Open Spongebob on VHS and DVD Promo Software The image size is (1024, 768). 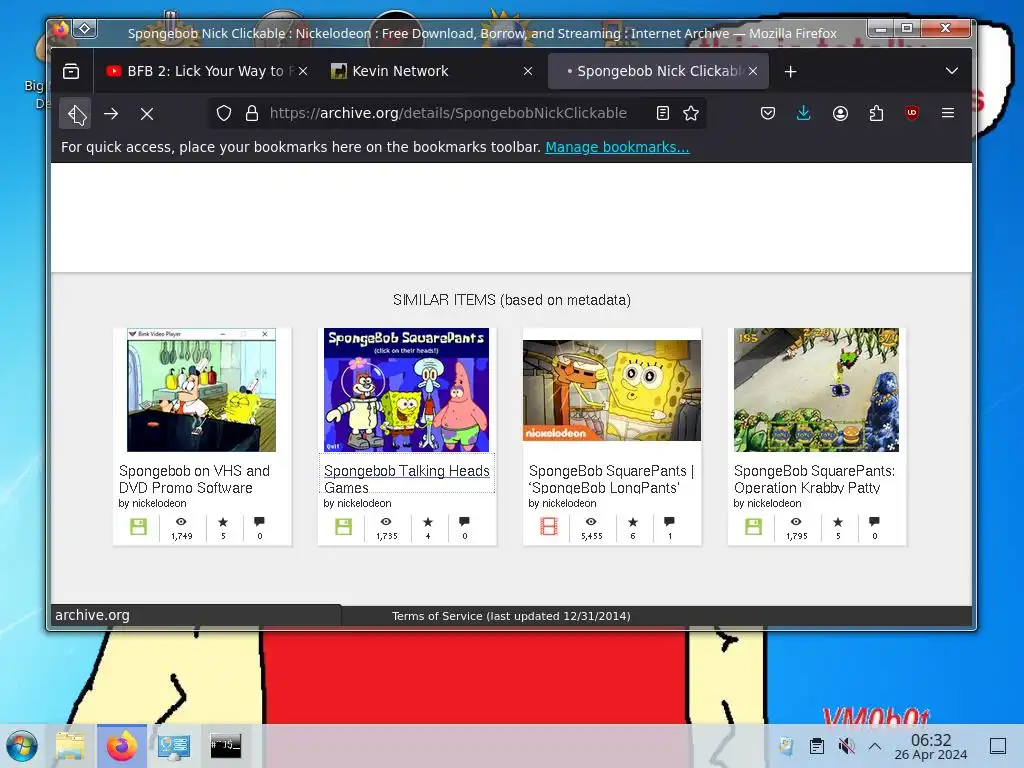click(194, 479)
